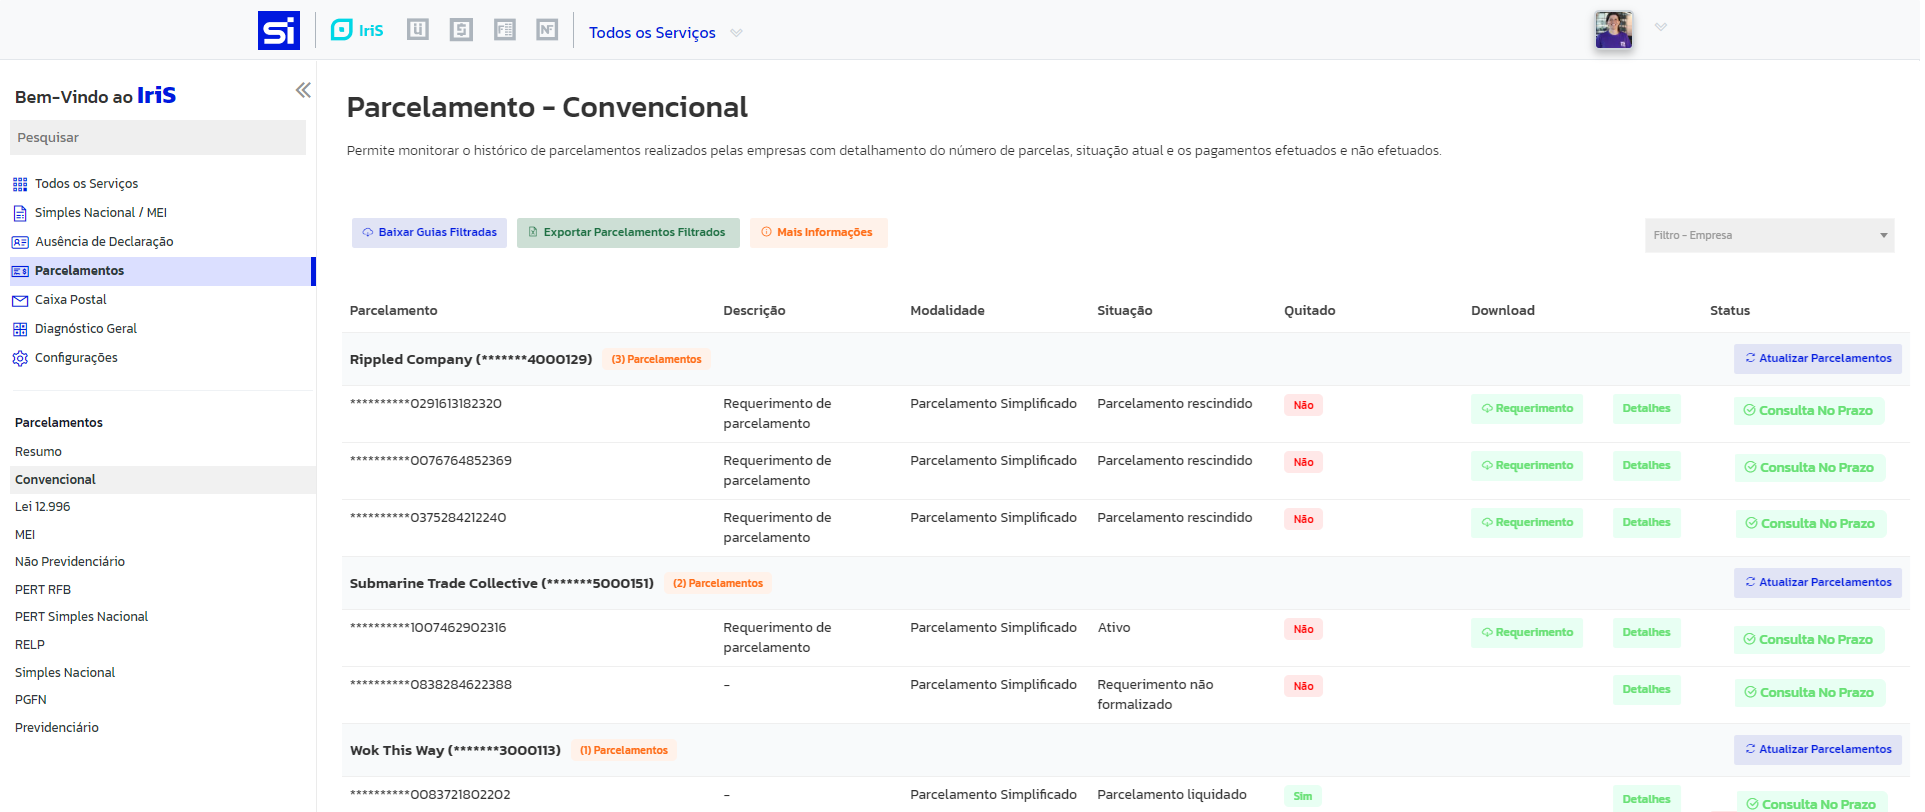1925x812 pixels.
Task: Focus the Pesquisar search field
Action: pos(158,138)
